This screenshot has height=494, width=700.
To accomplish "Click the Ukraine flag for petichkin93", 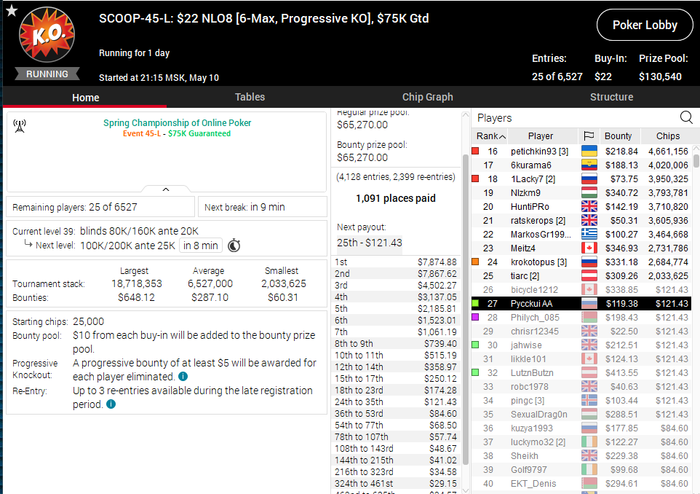I will (589, 151).
